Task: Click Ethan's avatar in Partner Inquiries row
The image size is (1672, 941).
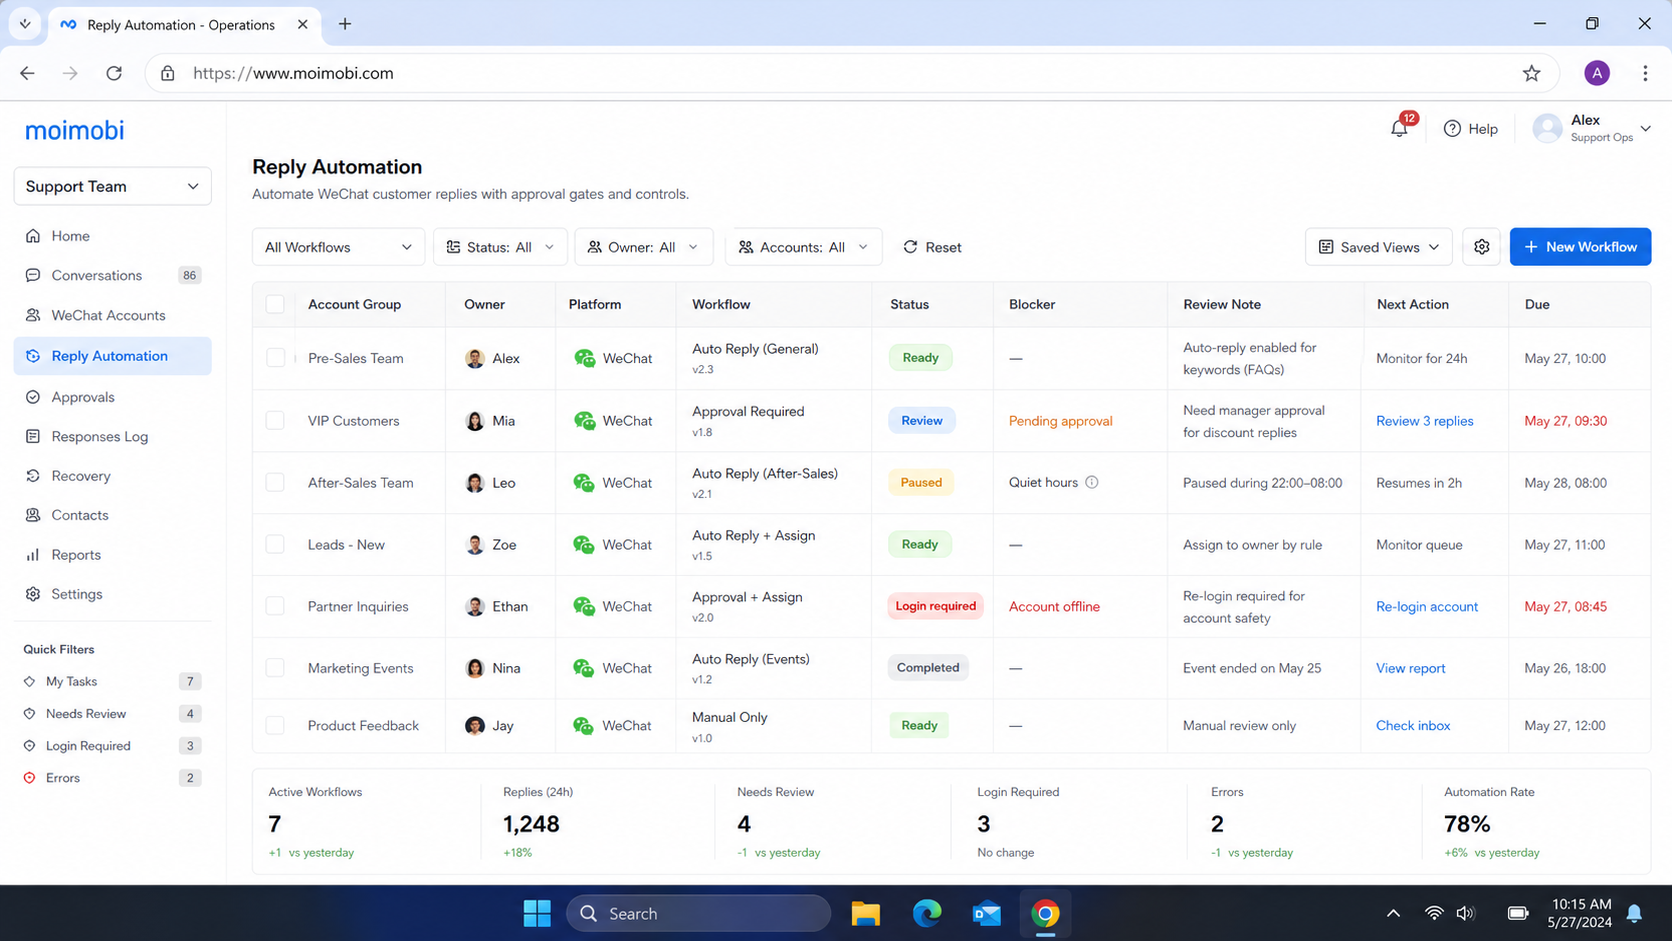Action: pyautogui.click(x=475, y=606)
